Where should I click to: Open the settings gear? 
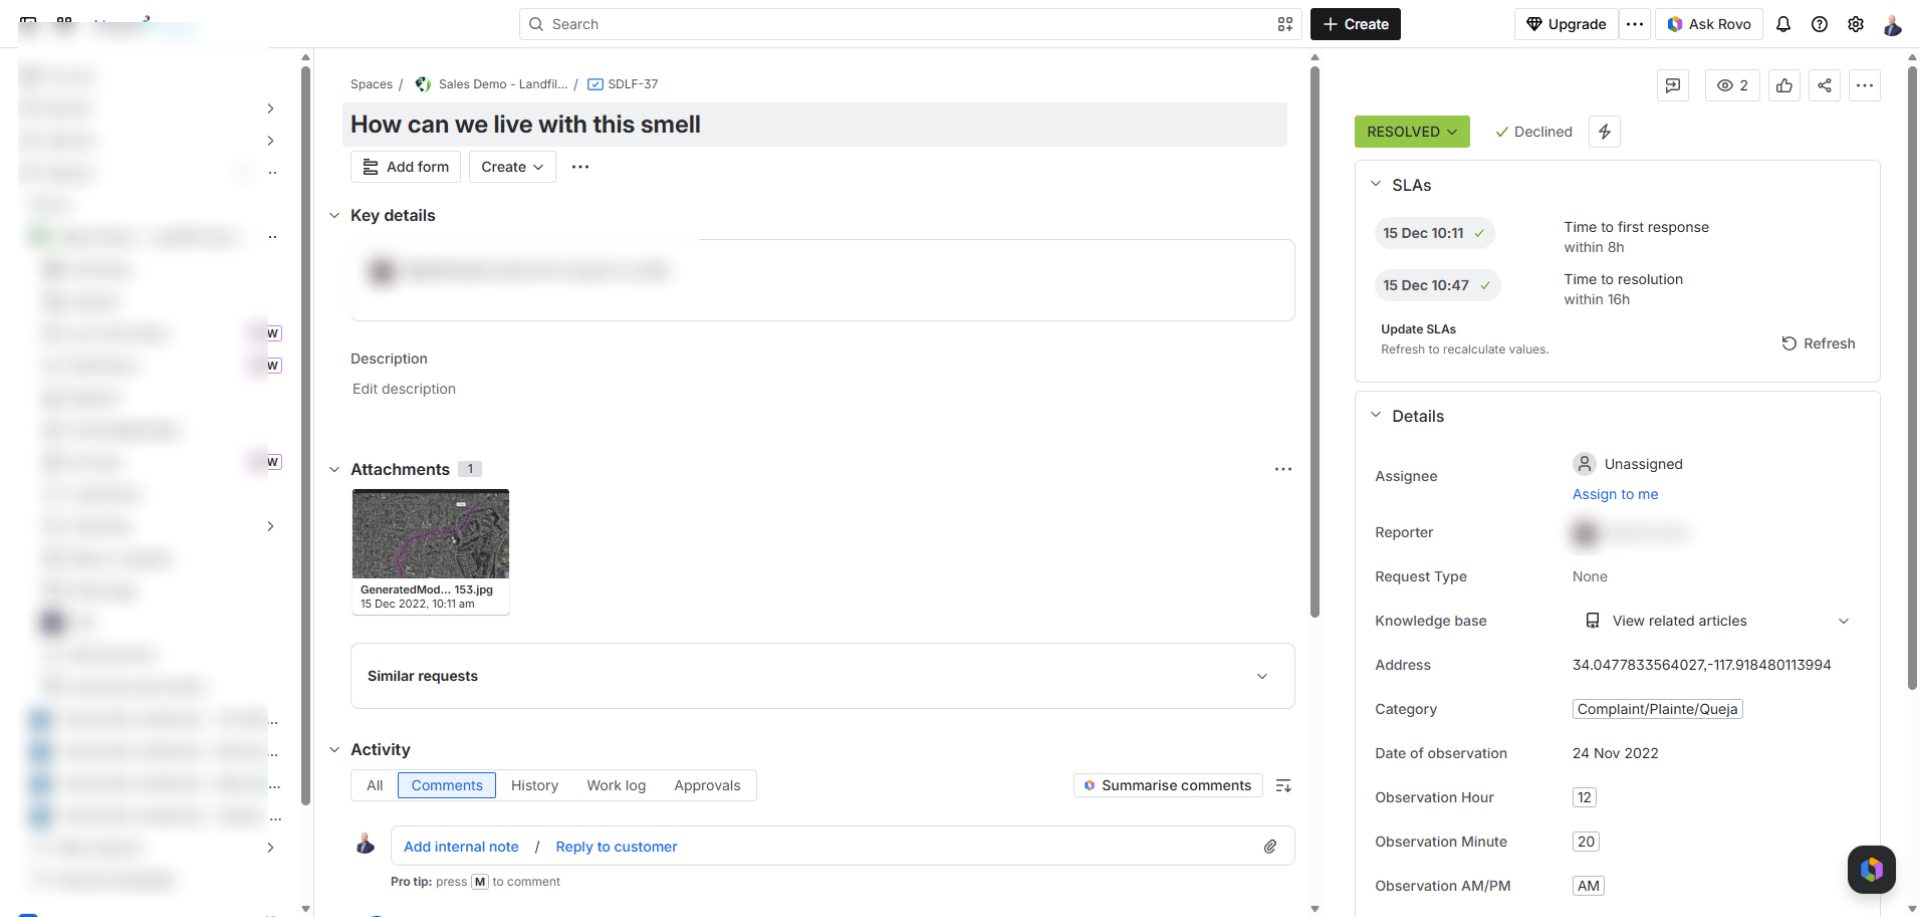point(1855,24)
